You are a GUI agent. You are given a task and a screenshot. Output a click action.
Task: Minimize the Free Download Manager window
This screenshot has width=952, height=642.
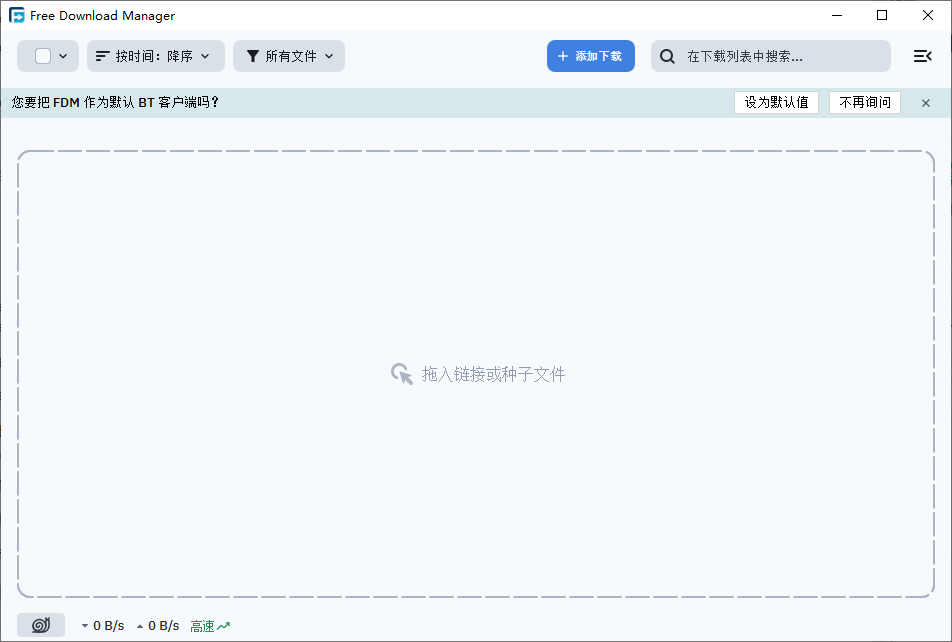tap(837, 15)
